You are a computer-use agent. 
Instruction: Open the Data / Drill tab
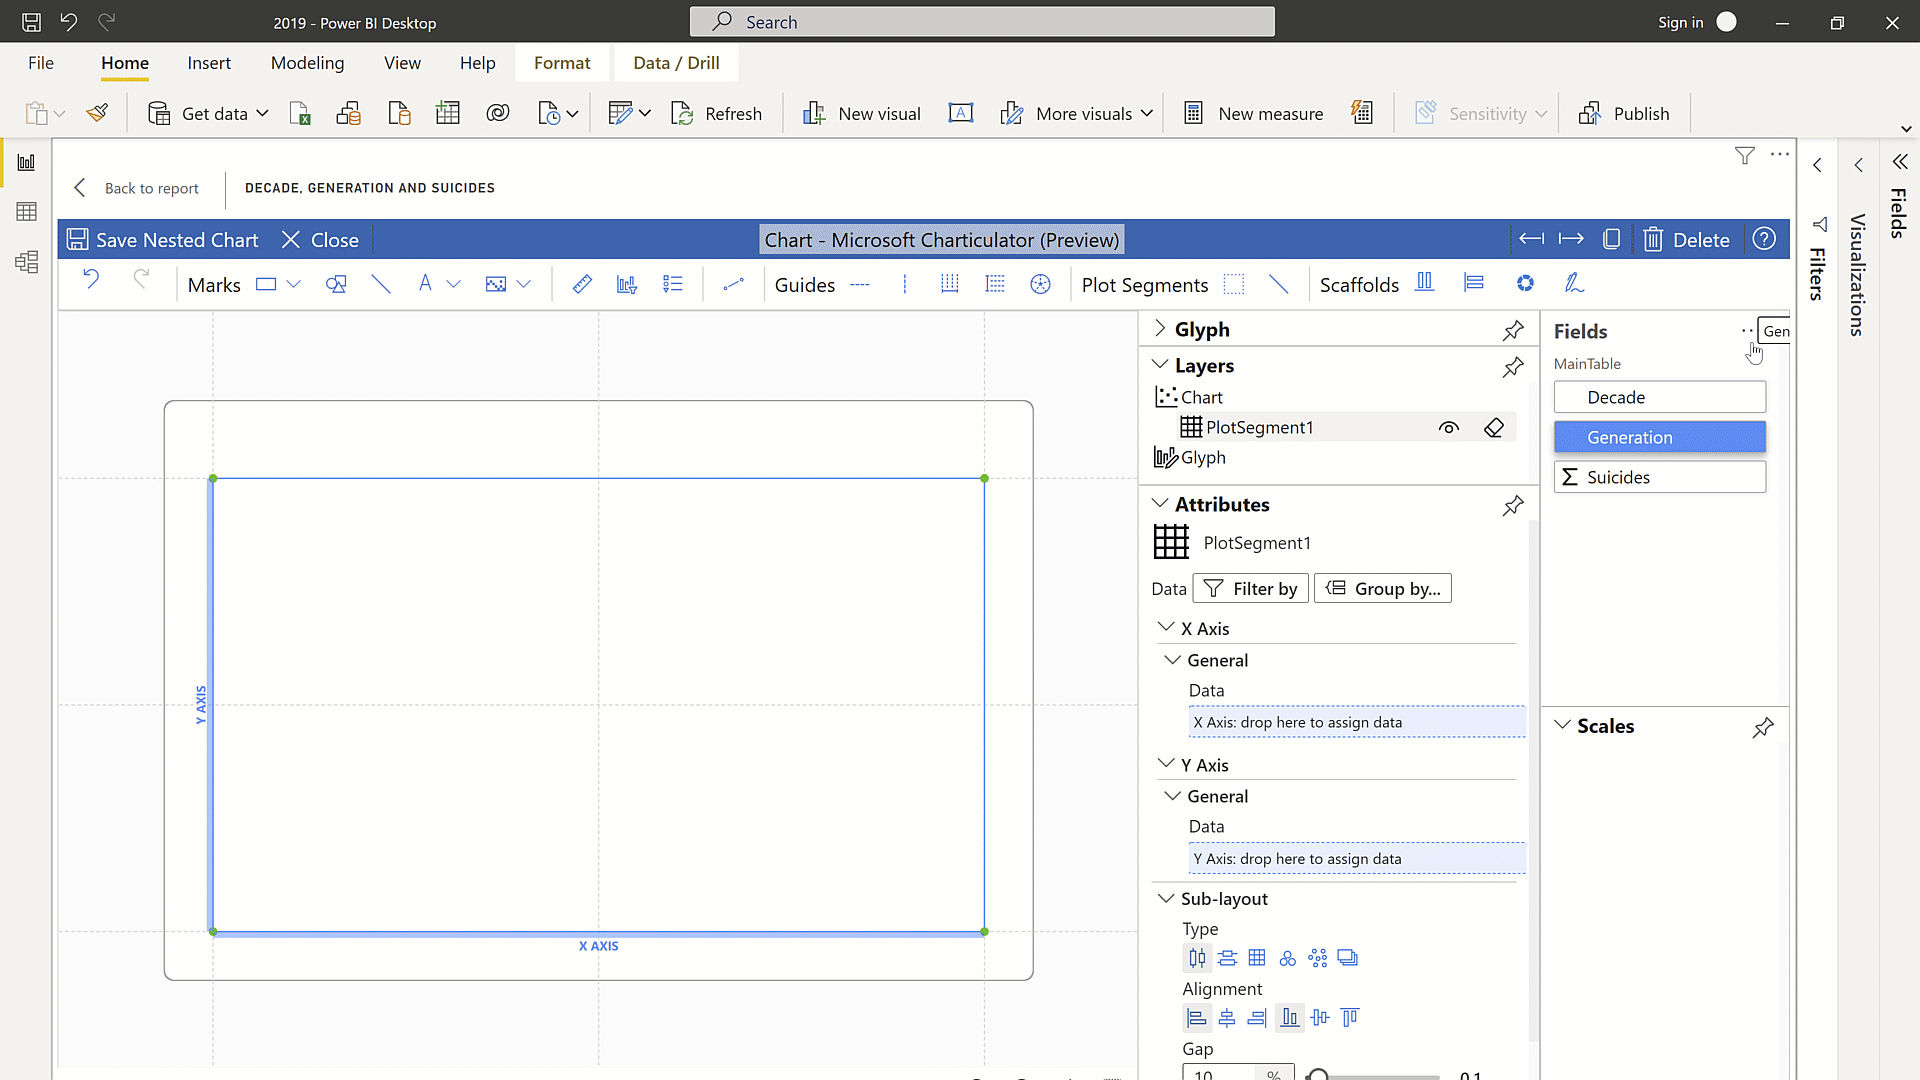coord(676,62)
